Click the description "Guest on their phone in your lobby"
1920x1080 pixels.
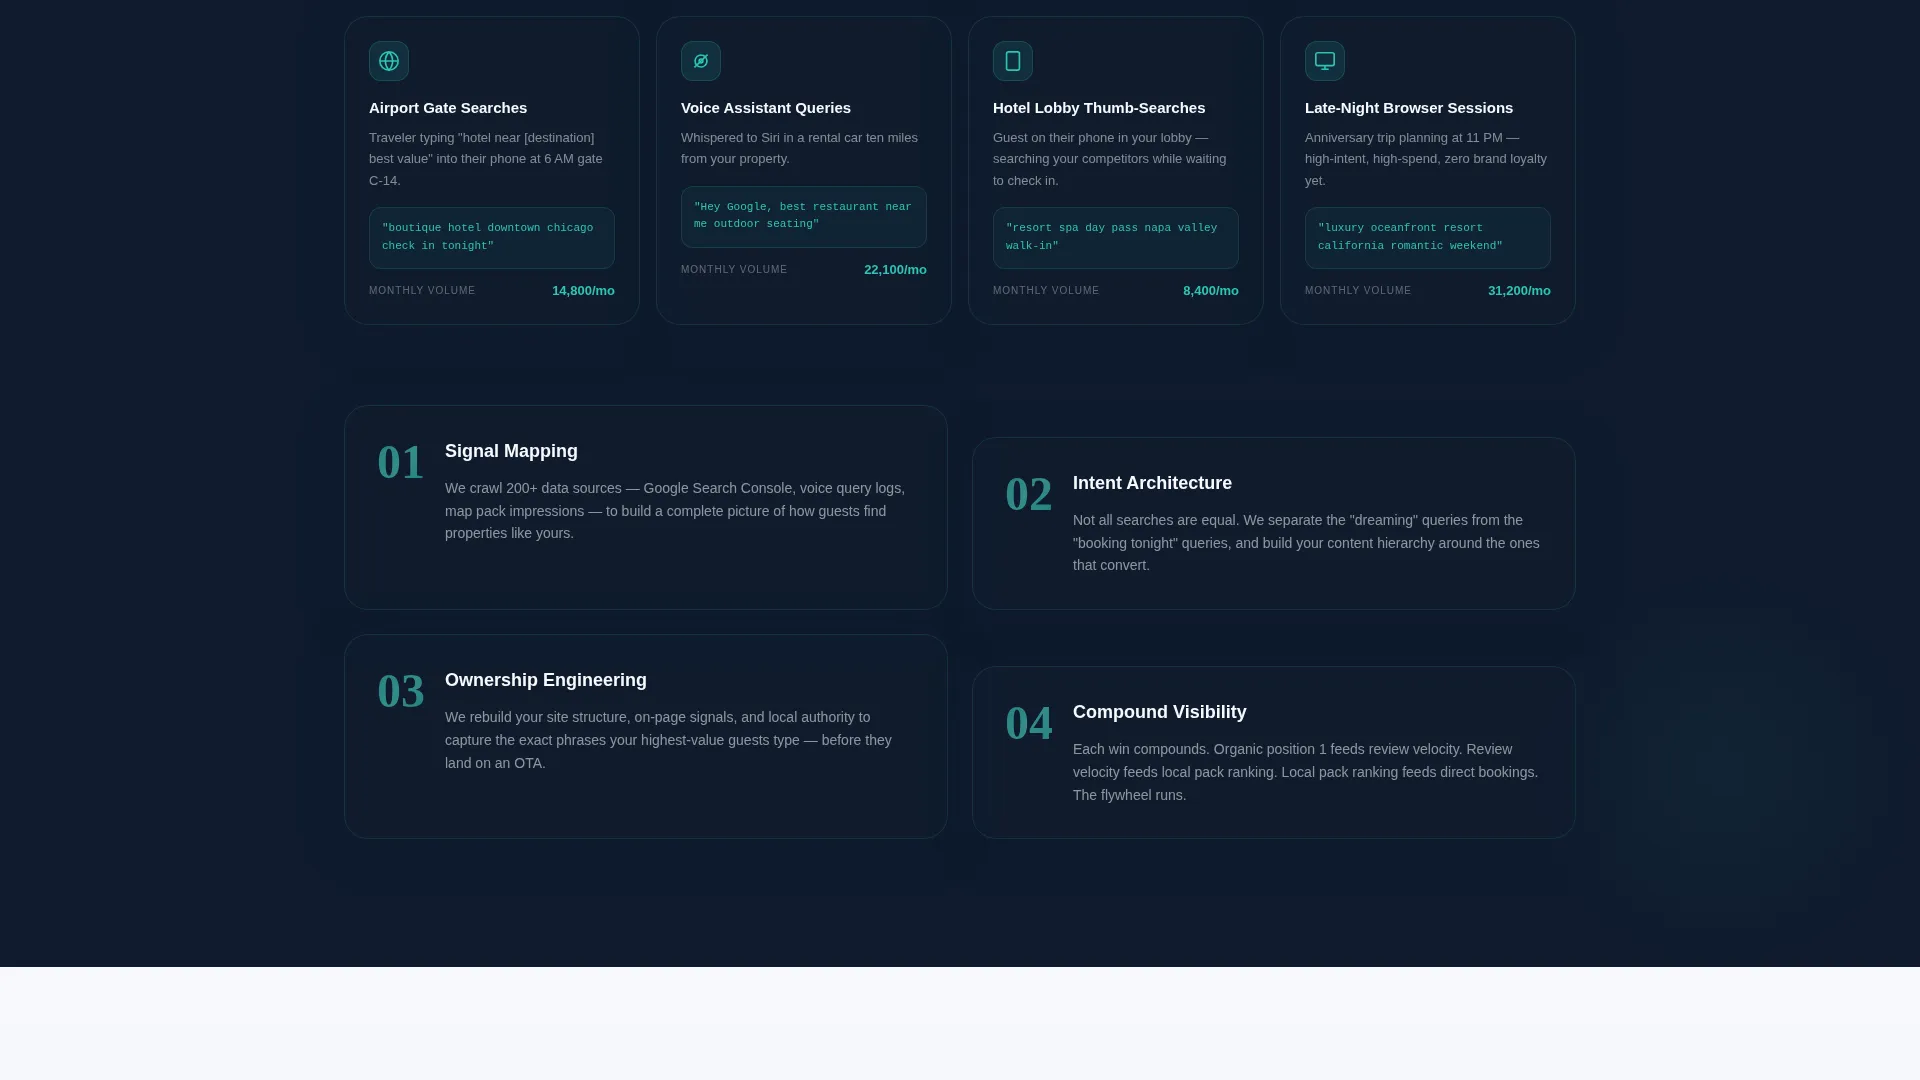[1109, 159]
